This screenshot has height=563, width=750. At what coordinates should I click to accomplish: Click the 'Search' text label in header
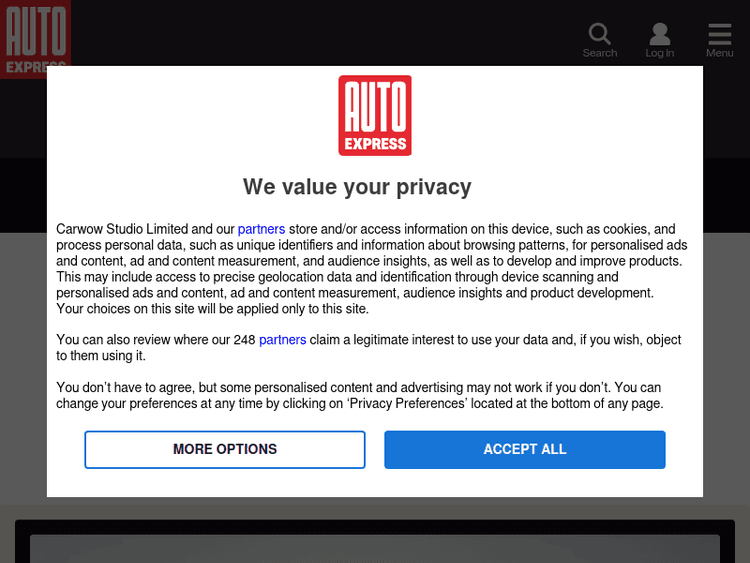[x=600, y=53]
